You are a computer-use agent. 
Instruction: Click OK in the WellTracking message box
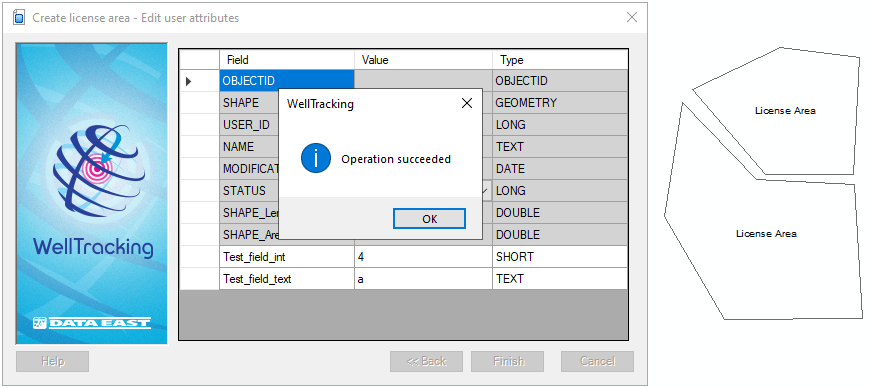(430, 219)
